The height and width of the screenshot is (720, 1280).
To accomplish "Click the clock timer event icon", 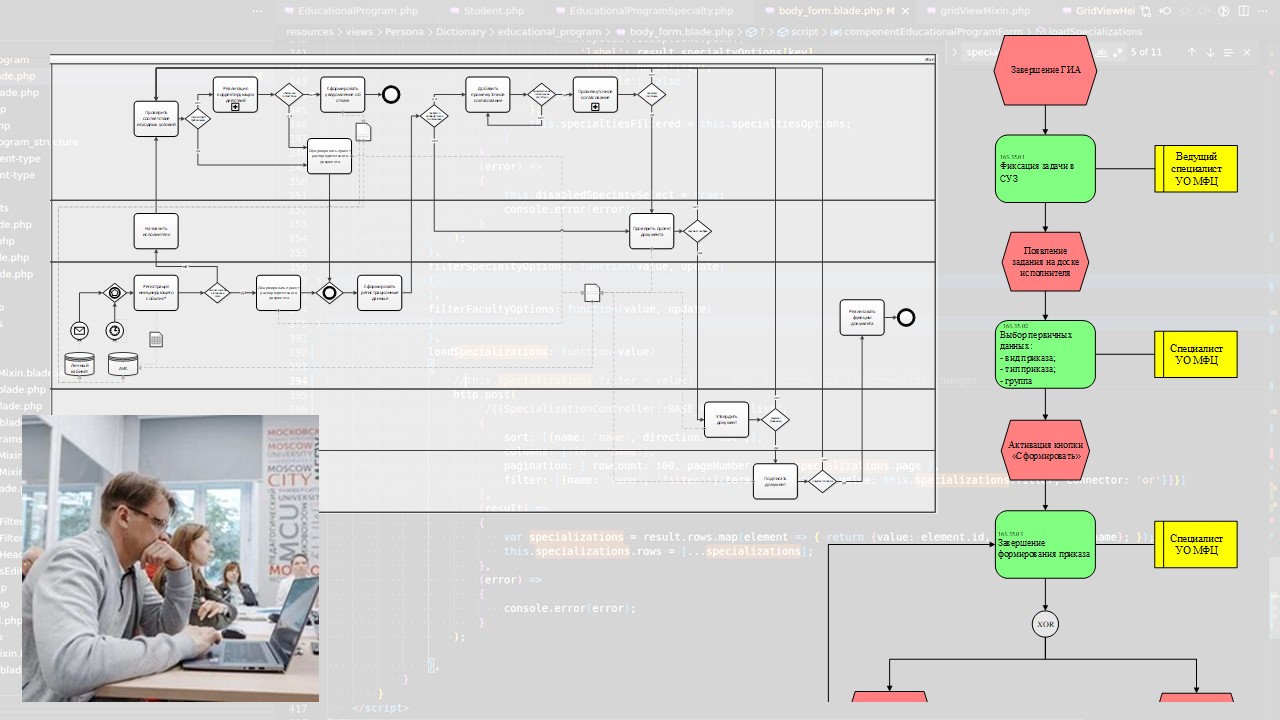I will tap(116, 331).
